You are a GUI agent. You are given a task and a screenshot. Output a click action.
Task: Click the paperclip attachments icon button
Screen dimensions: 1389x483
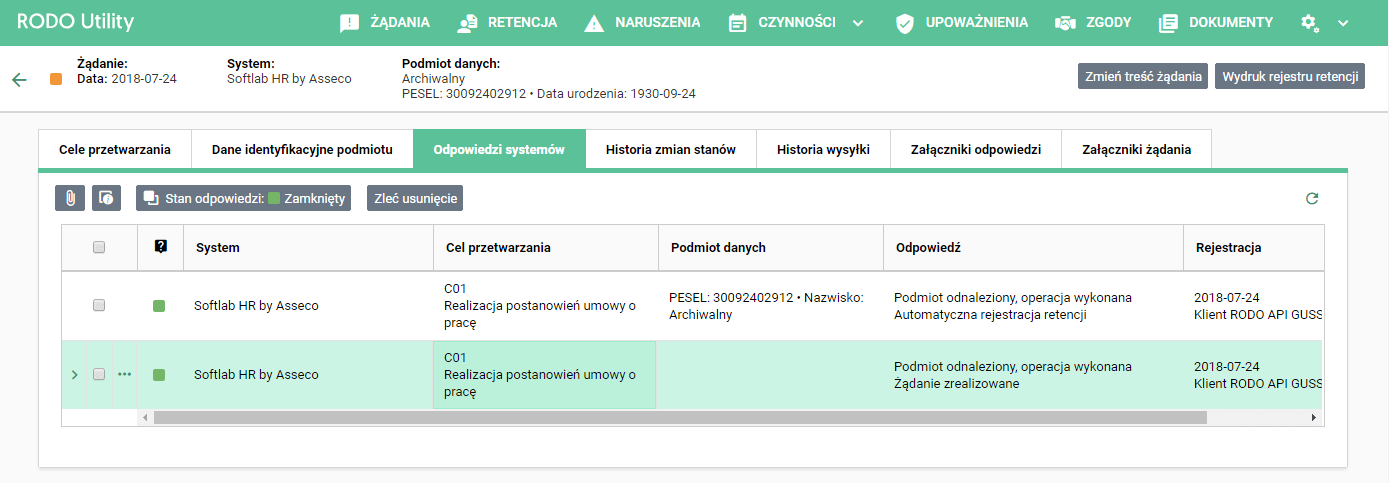[x=70, y=198]
